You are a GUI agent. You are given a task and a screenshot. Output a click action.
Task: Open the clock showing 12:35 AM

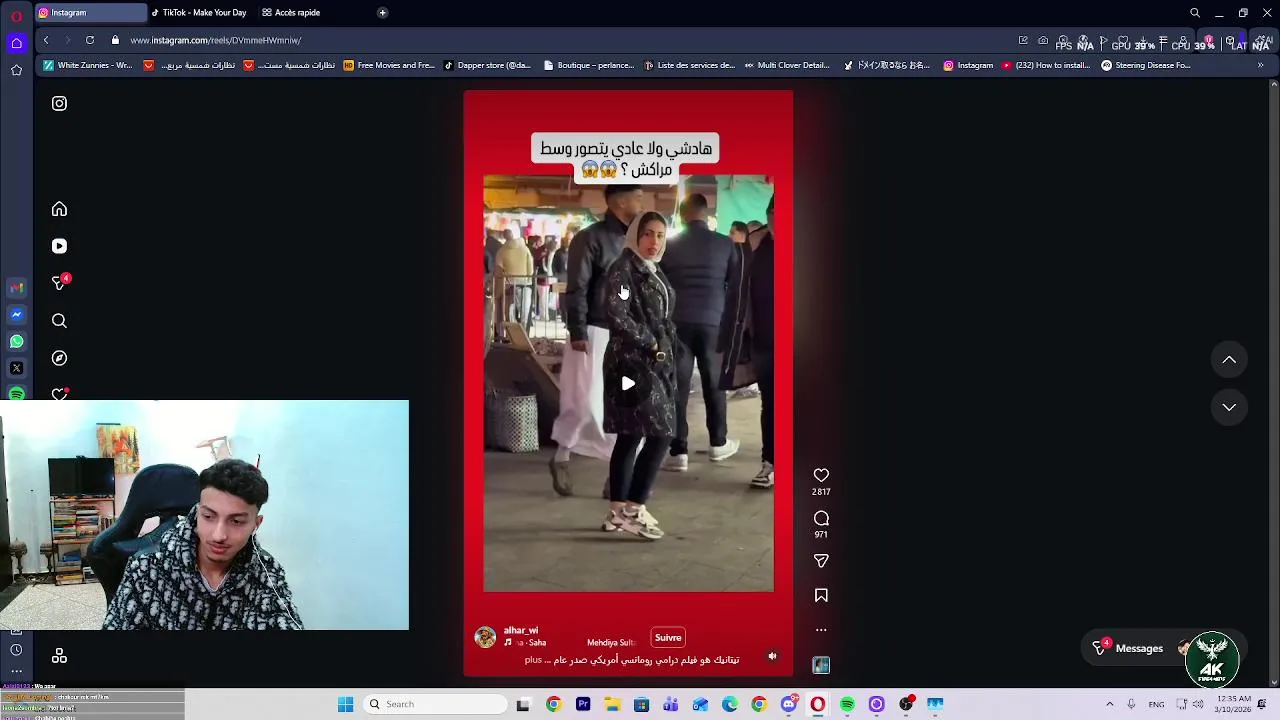[1234, 704]
